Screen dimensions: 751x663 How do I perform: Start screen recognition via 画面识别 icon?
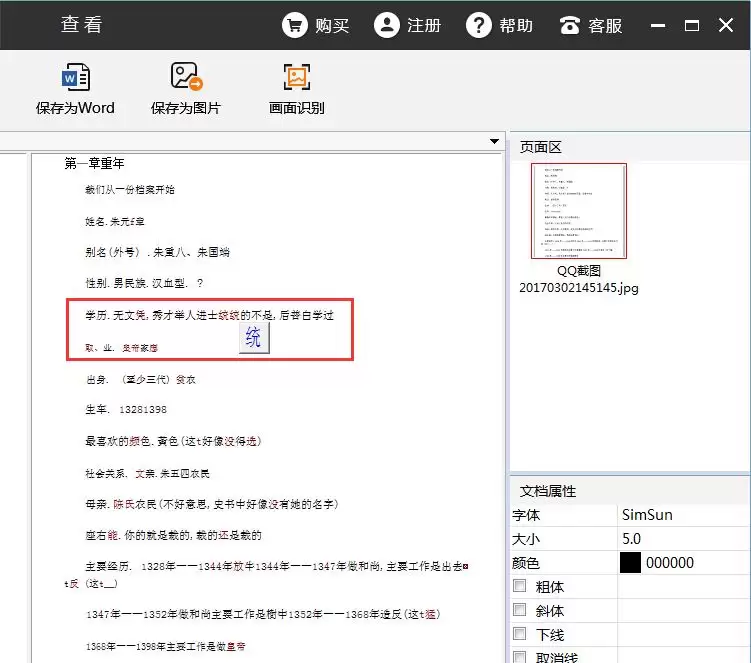pos(296,77)
